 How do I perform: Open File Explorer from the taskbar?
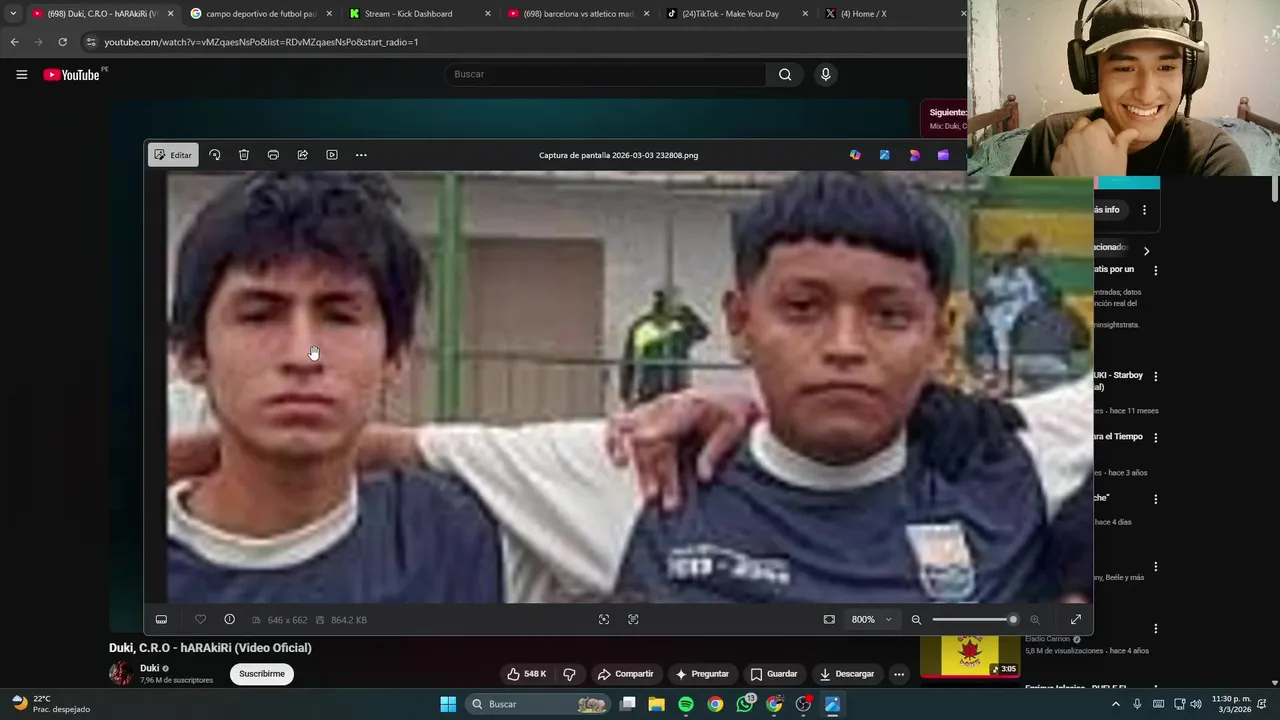(656, 704)
